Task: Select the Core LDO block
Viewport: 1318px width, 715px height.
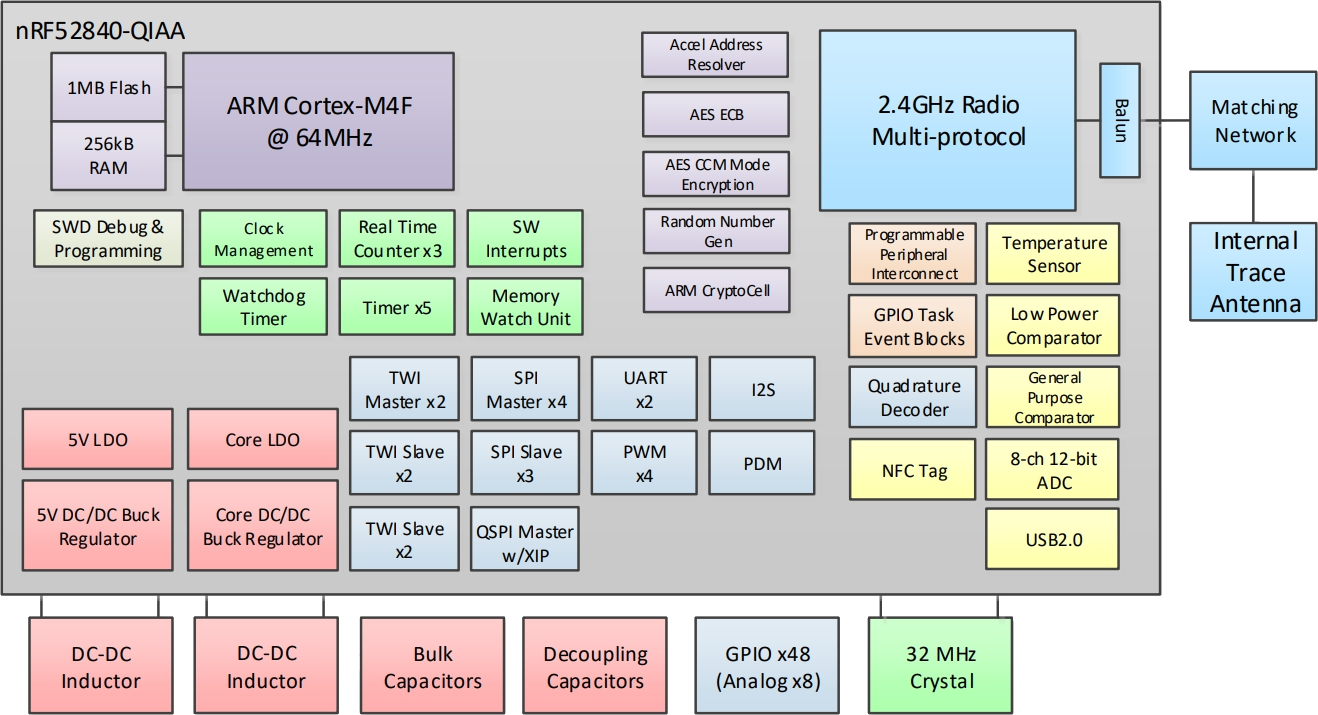Action: point(263,439)
